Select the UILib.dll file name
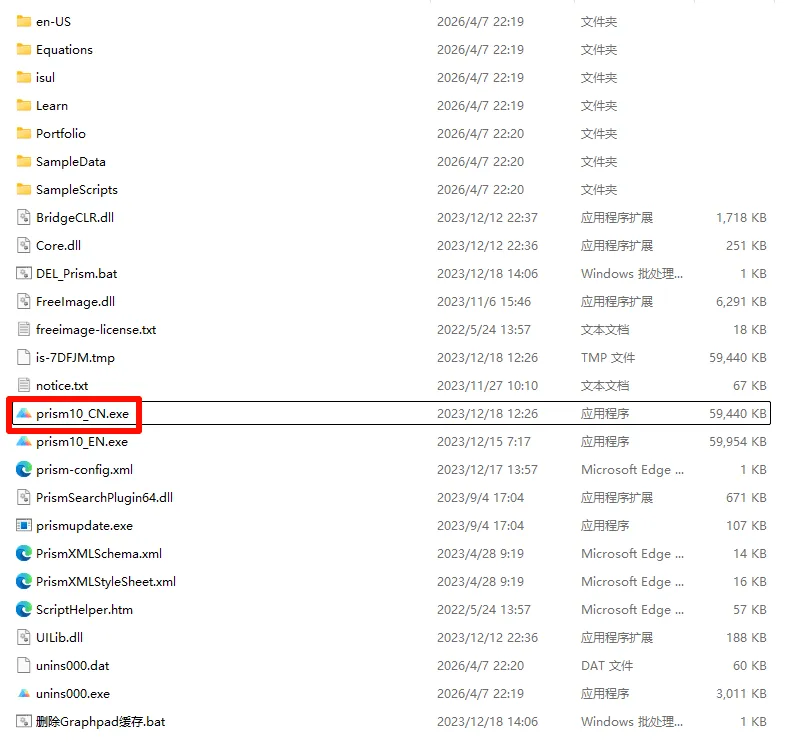 point(60,638)
